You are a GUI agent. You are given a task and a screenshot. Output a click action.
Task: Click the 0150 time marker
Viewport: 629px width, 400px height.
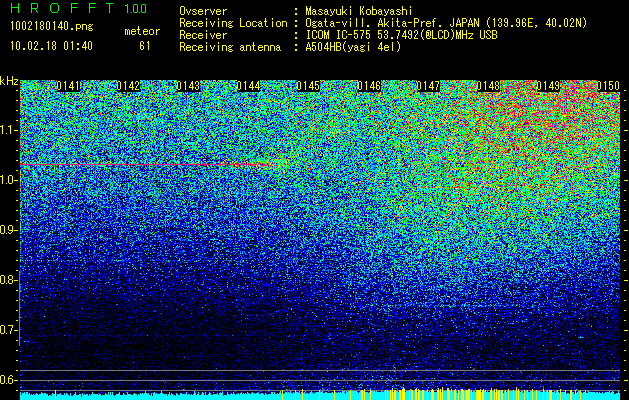pos(608,86)
